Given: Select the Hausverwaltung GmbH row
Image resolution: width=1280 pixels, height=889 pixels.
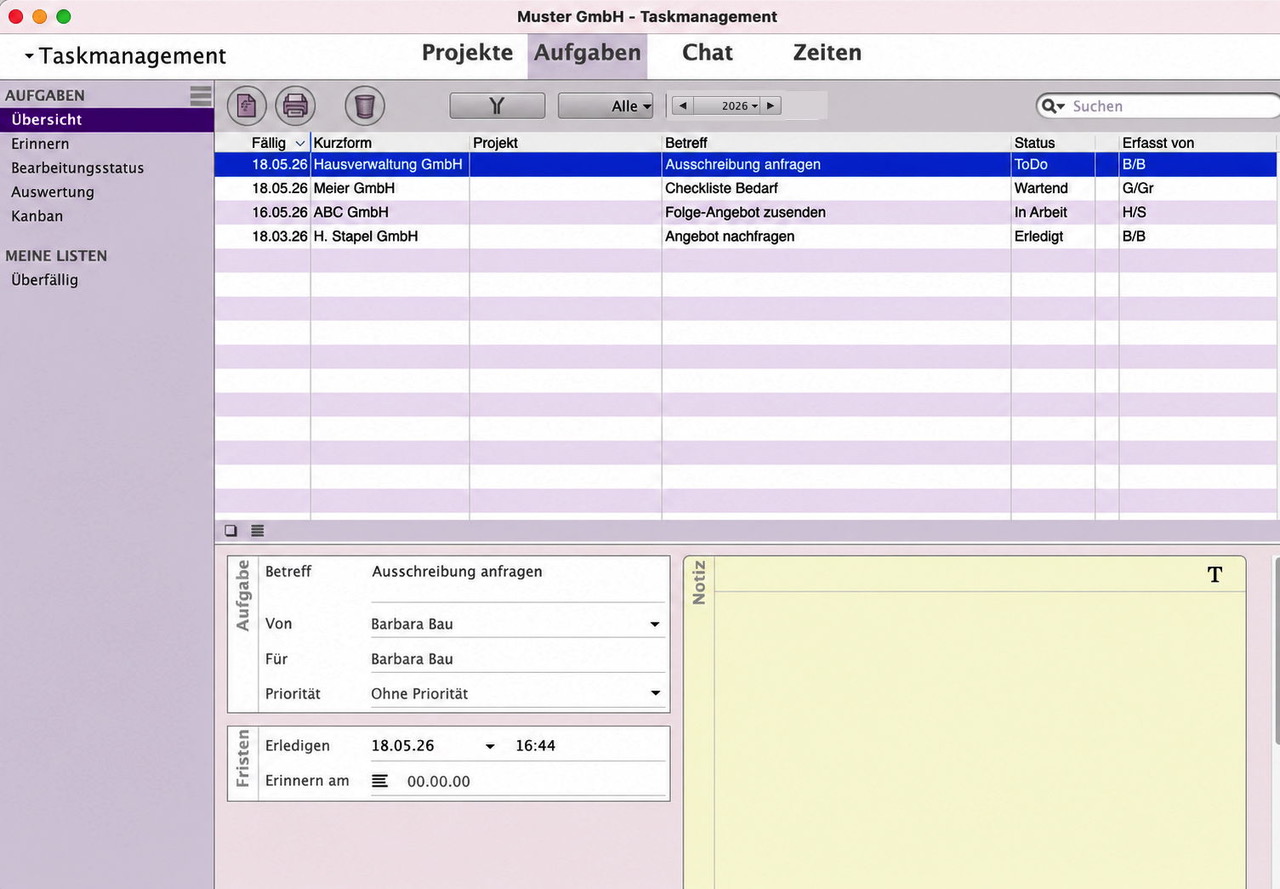Looking at the screenshot, I should click(746, 164).
